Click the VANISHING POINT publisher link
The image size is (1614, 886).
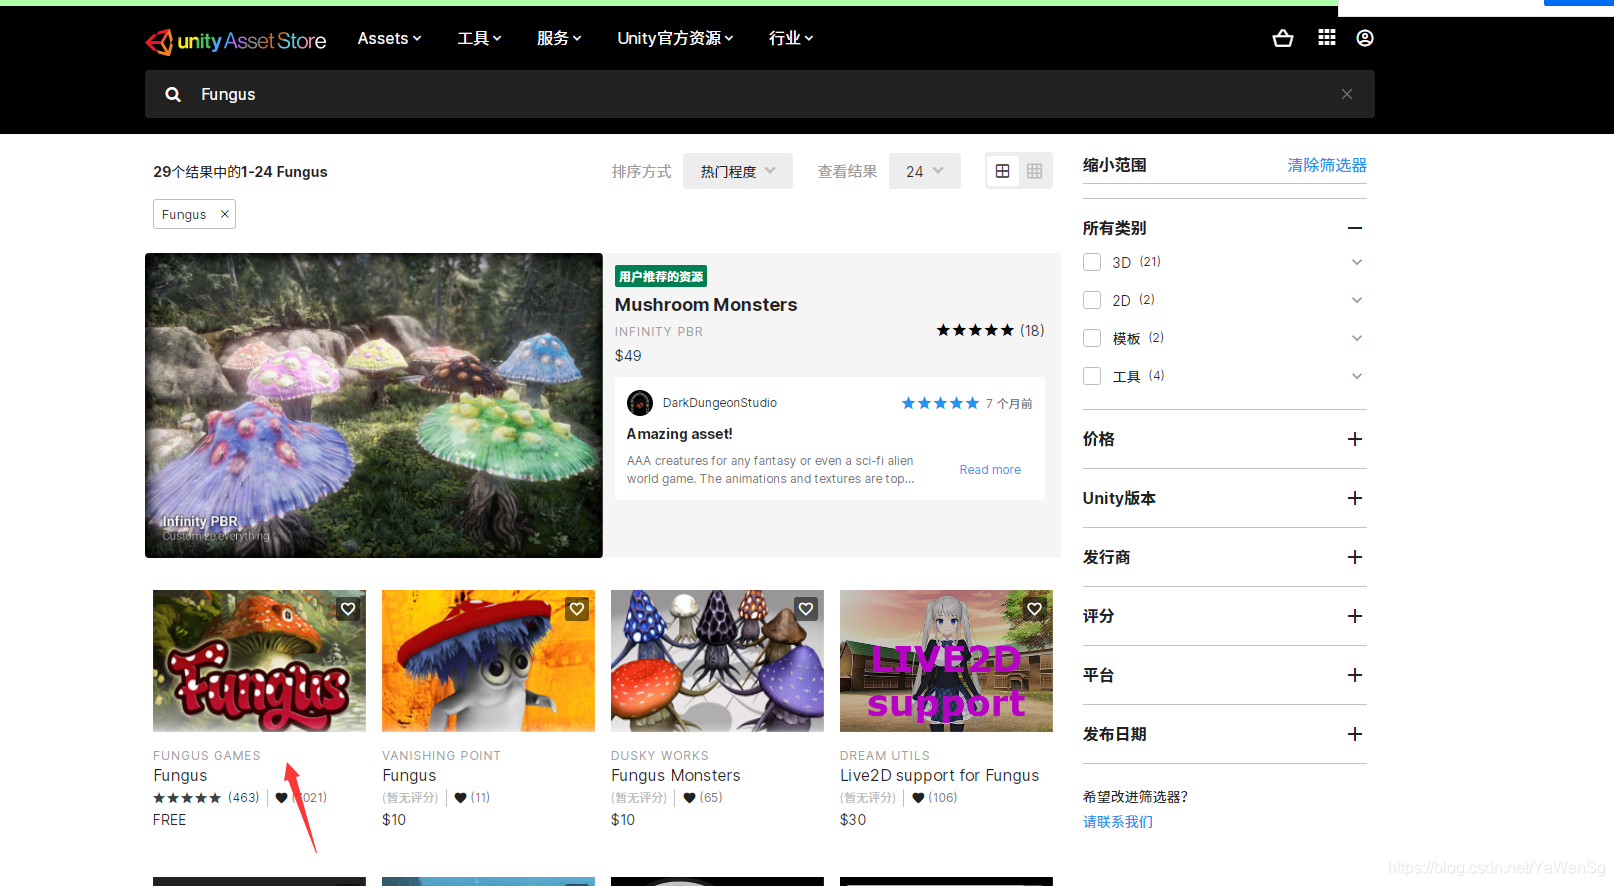[441, 756]
